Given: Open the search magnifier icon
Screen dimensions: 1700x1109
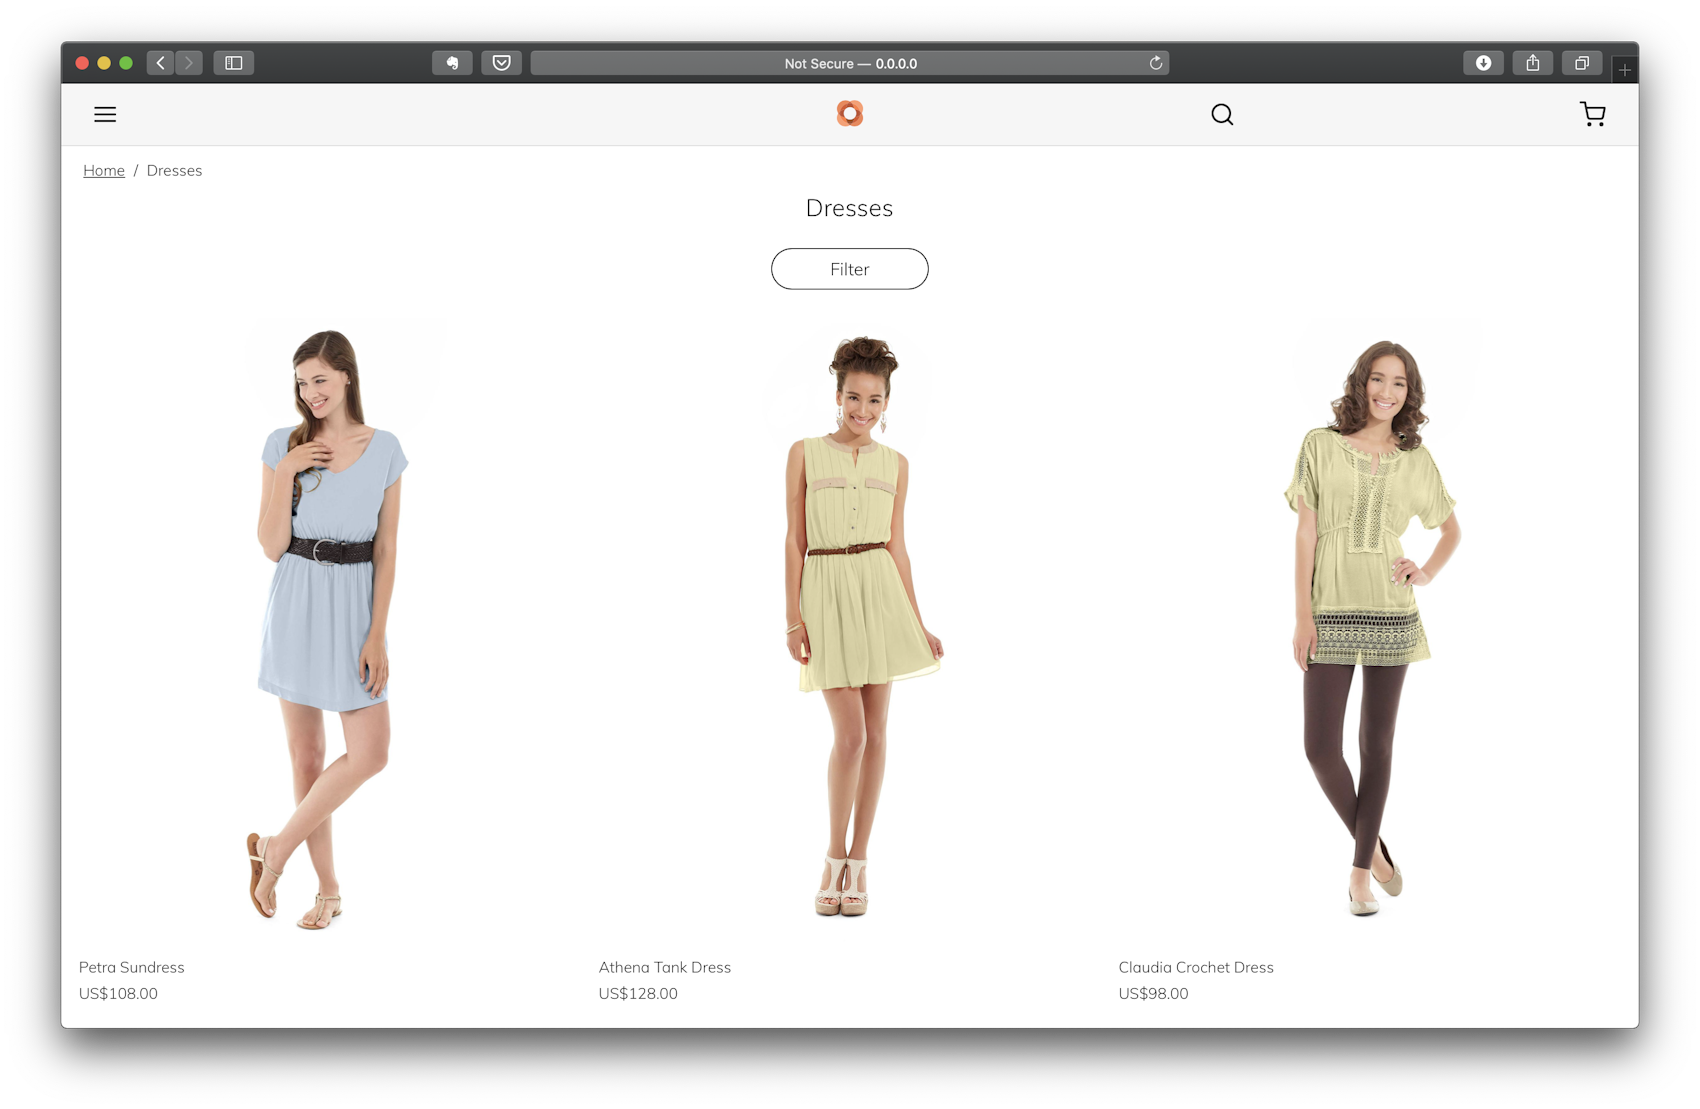Looking at the screenshot, I should [1222, 114].
